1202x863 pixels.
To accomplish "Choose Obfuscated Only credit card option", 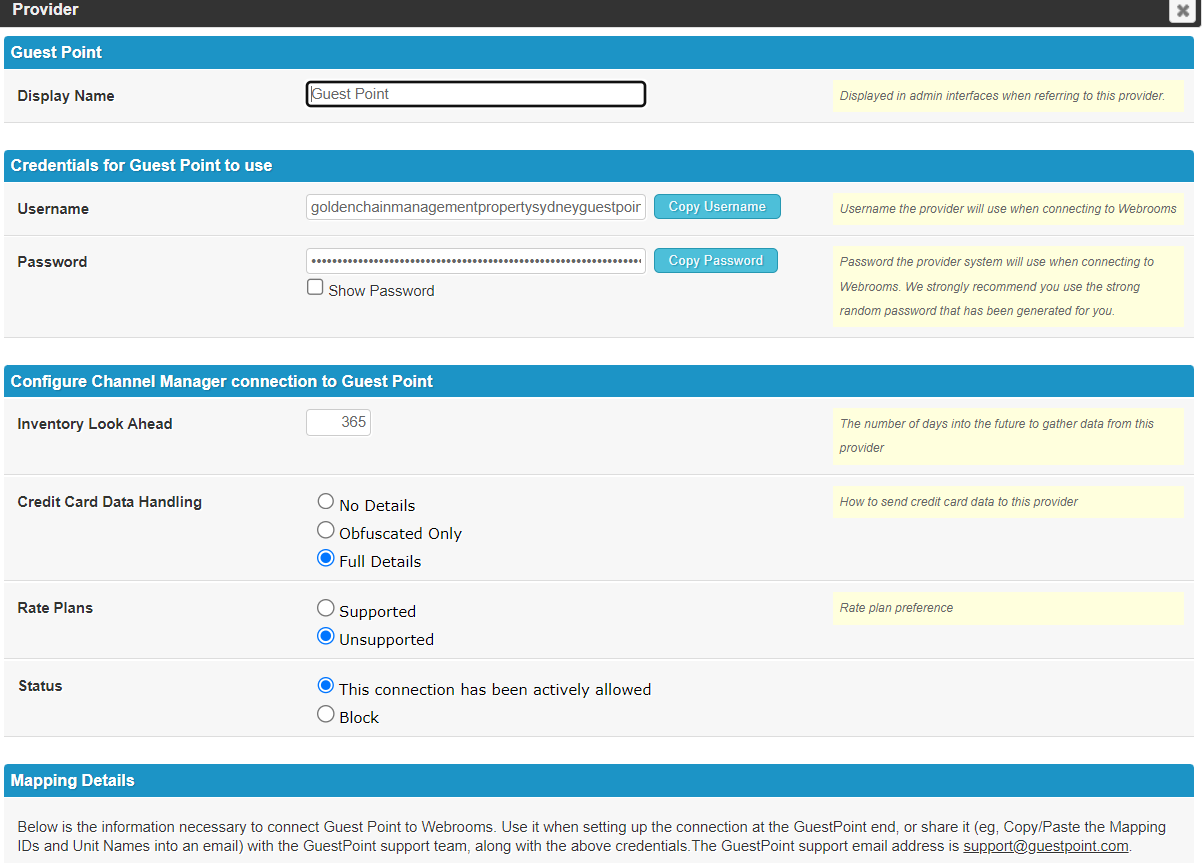I will pyautogui.click(x=325, y=530).
